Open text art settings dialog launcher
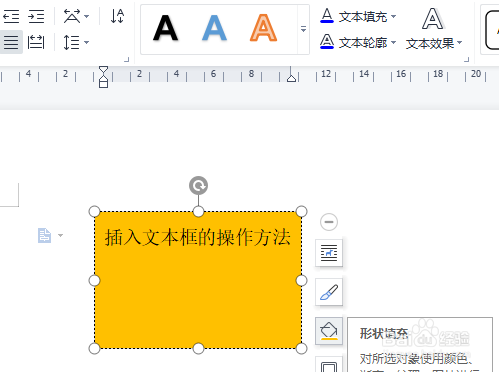This screenshot has width=499, height=372. tap(467, 60)
